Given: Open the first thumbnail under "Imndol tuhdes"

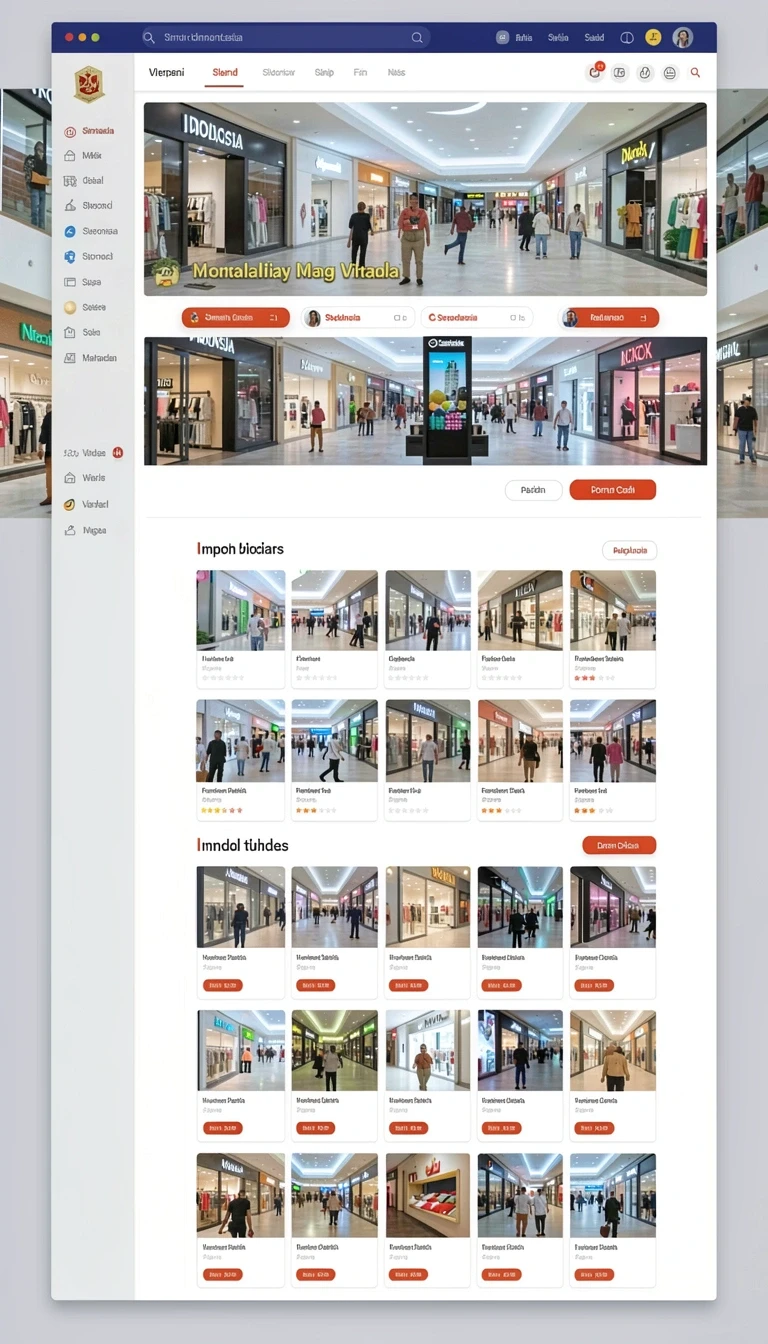Looking at the screenshot, I should 240,907.
